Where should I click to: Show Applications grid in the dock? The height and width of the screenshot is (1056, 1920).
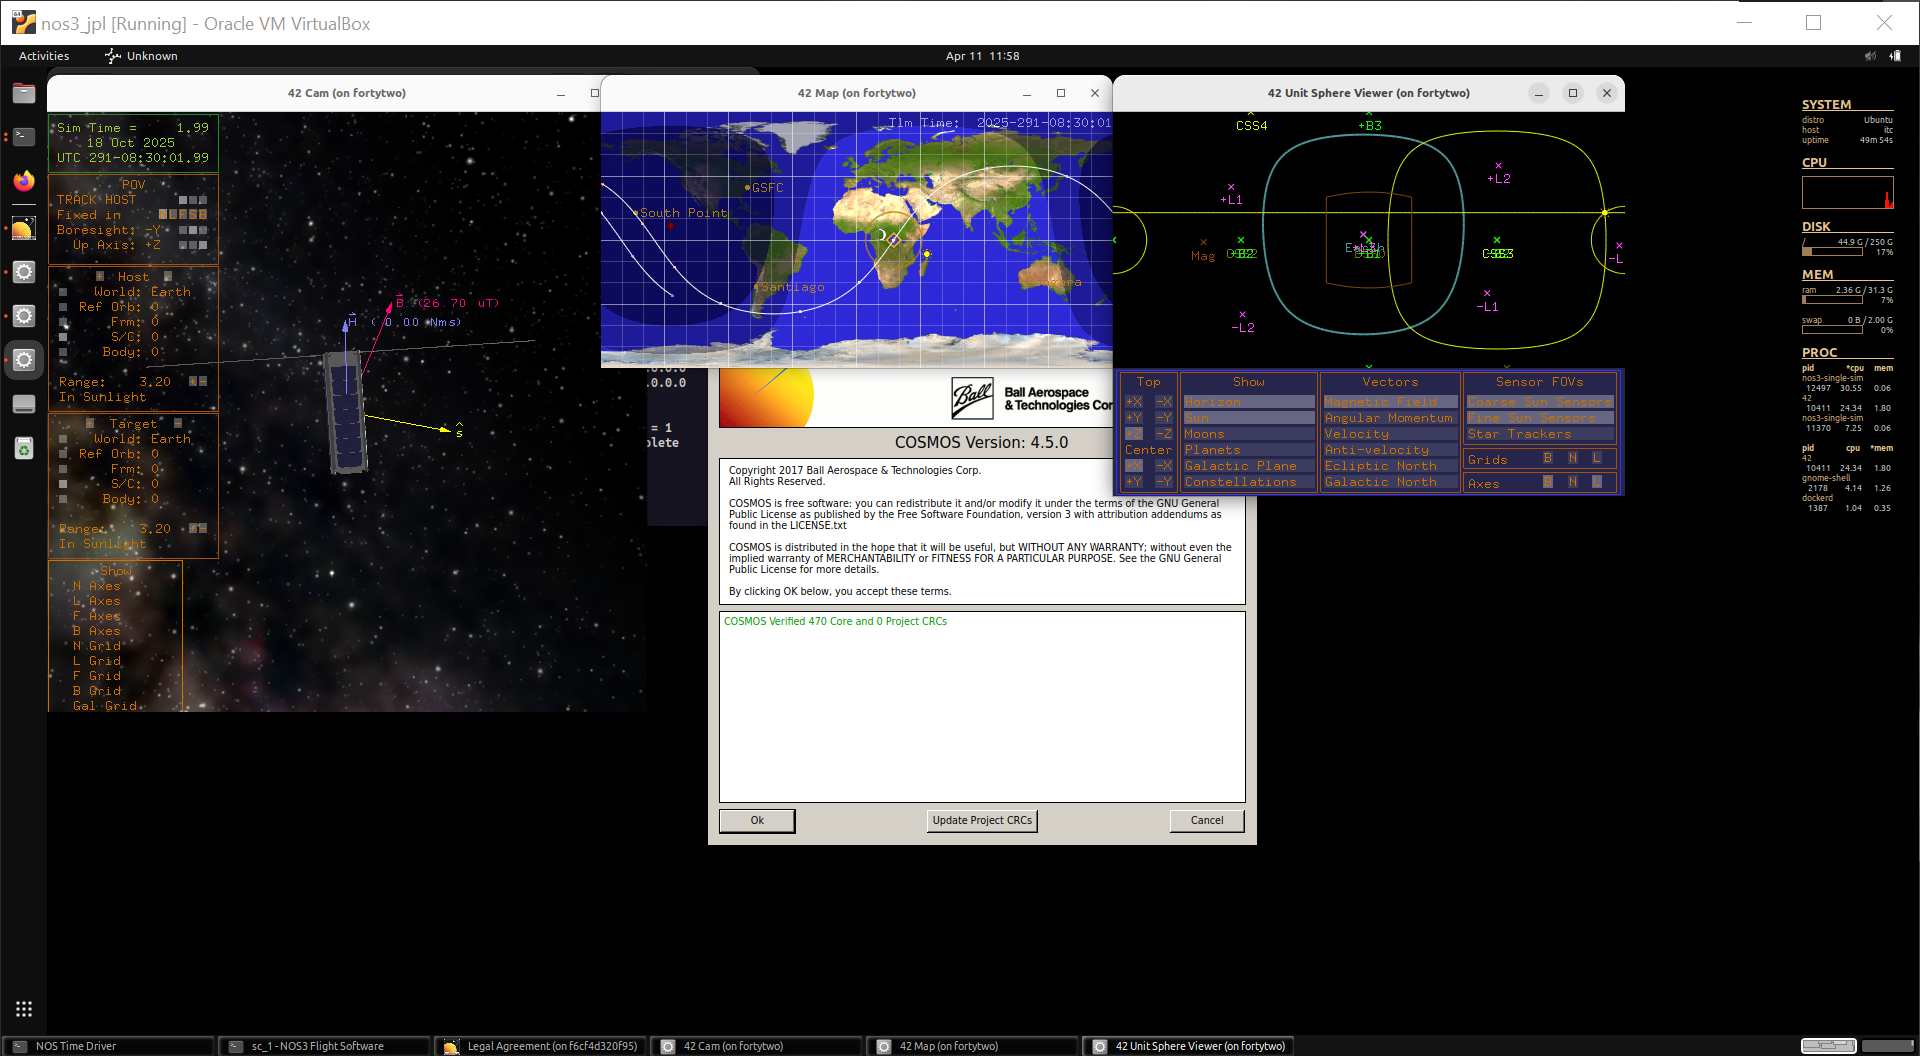tap(24, 1009)
